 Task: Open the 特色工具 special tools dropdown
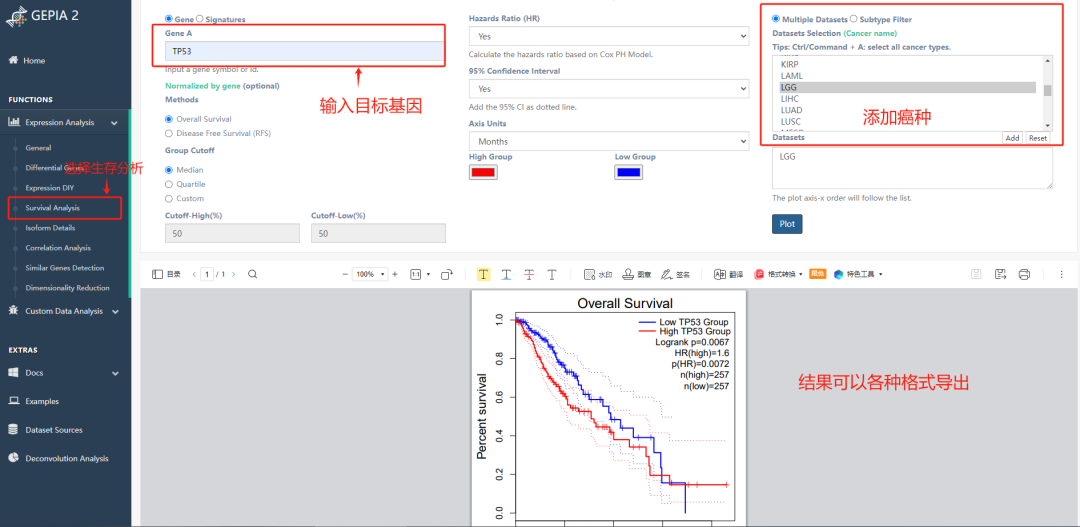858,274
